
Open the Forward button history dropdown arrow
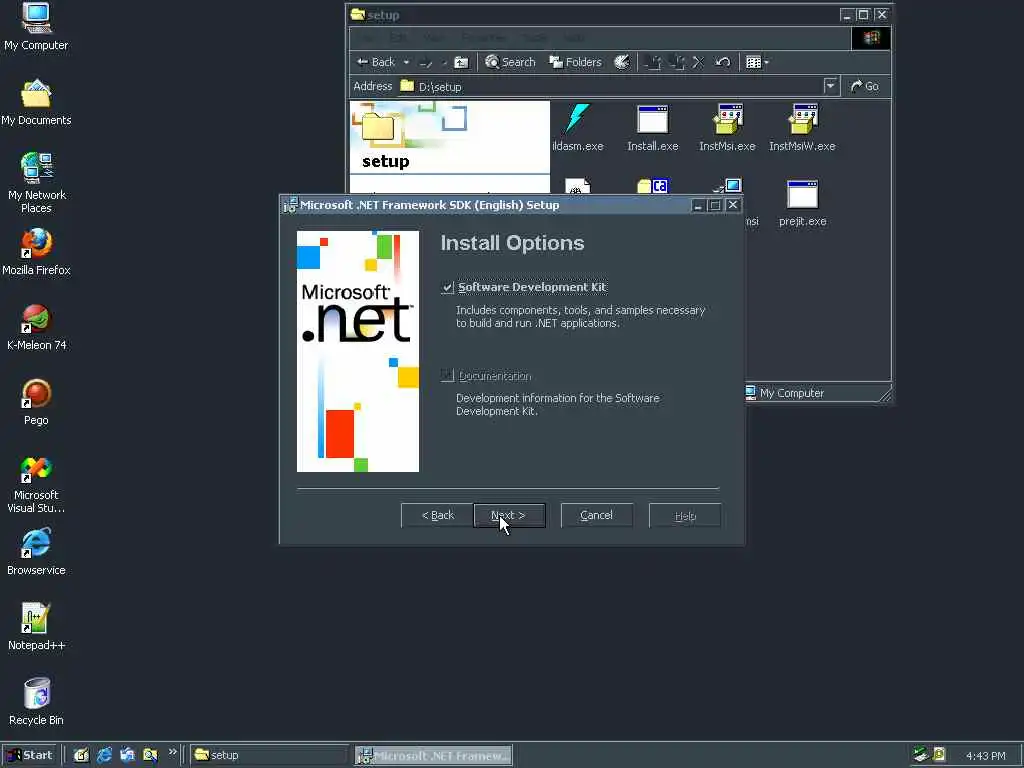coord(444,63)
